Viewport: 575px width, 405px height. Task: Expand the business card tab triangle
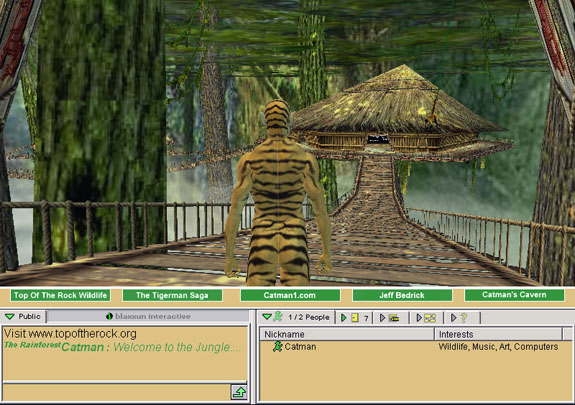pyautogui.click(x=382, y=318)
